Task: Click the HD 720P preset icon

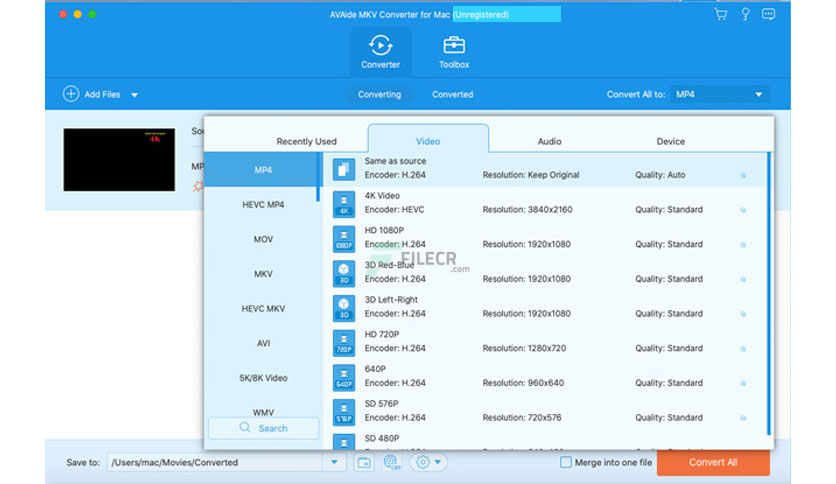Action: [x=344, y=343]
